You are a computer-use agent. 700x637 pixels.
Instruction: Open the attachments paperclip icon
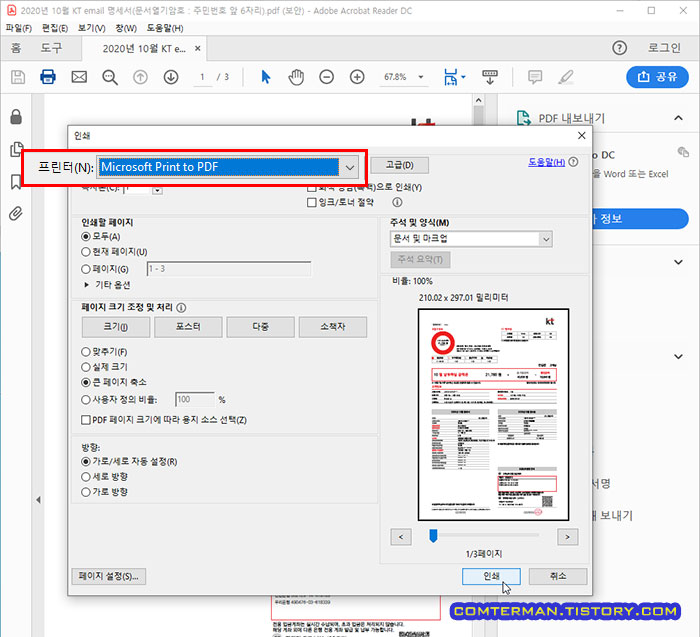tap(16, 213)
